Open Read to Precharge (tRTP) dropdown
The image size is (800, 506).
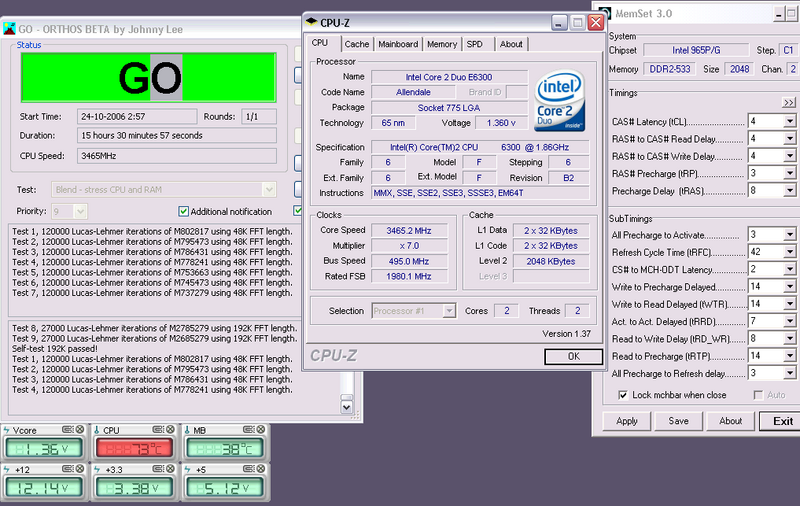tap(789, 356)
